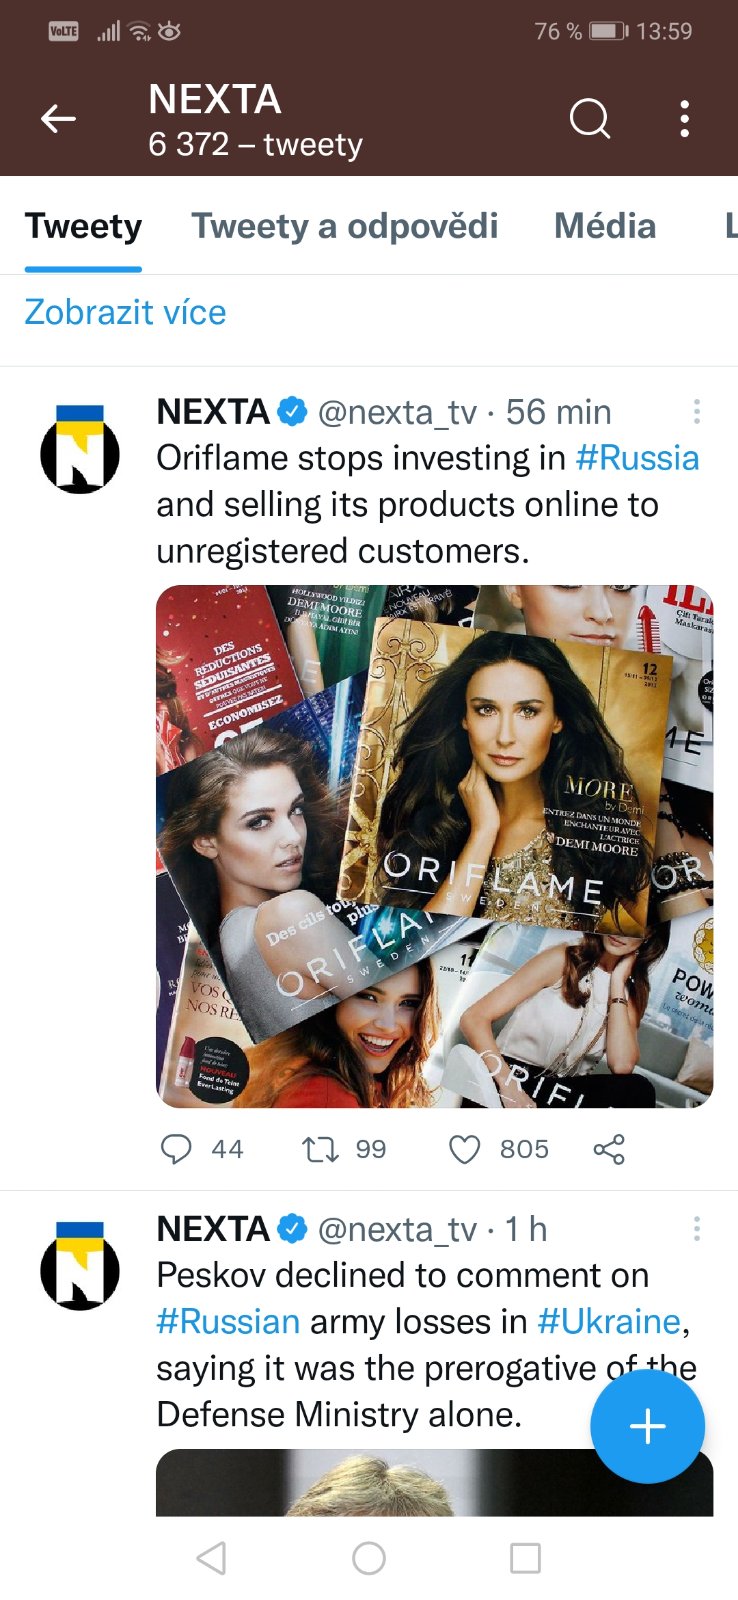Image resolution: width=738 pixels, height=1600 pixels.
Task: Reply to the Oriflame tweet
Action: (176, 1149)
